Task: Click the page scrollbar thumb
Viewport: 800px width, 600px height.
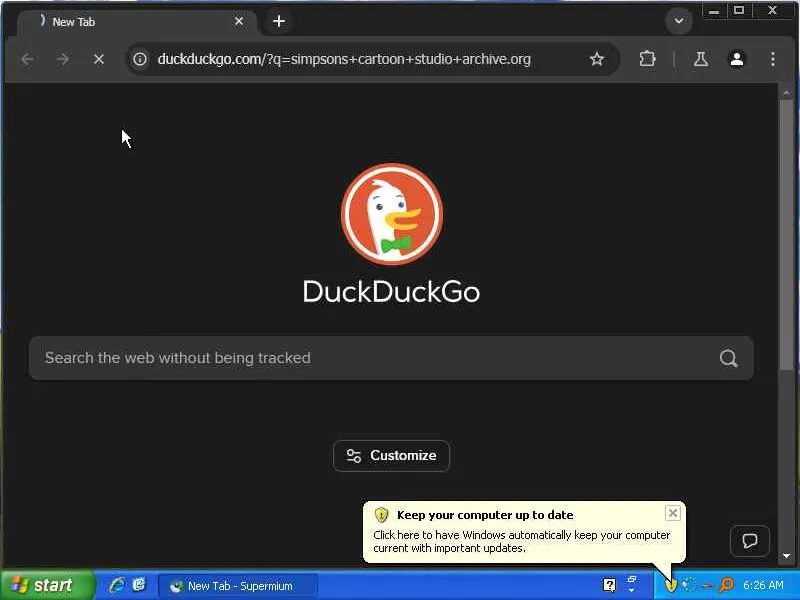Action: [786, 234]
